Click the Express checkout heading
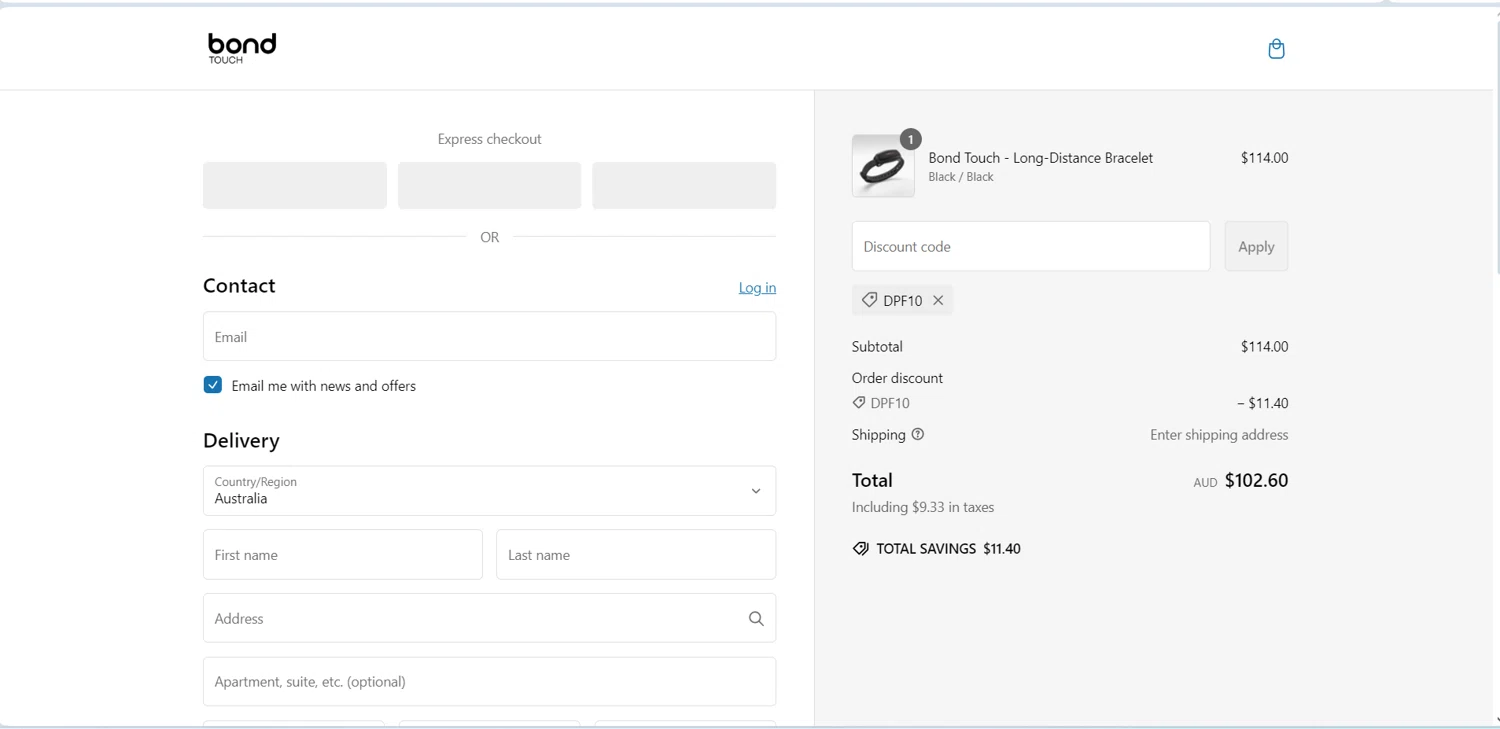 [x=489, y=139]
